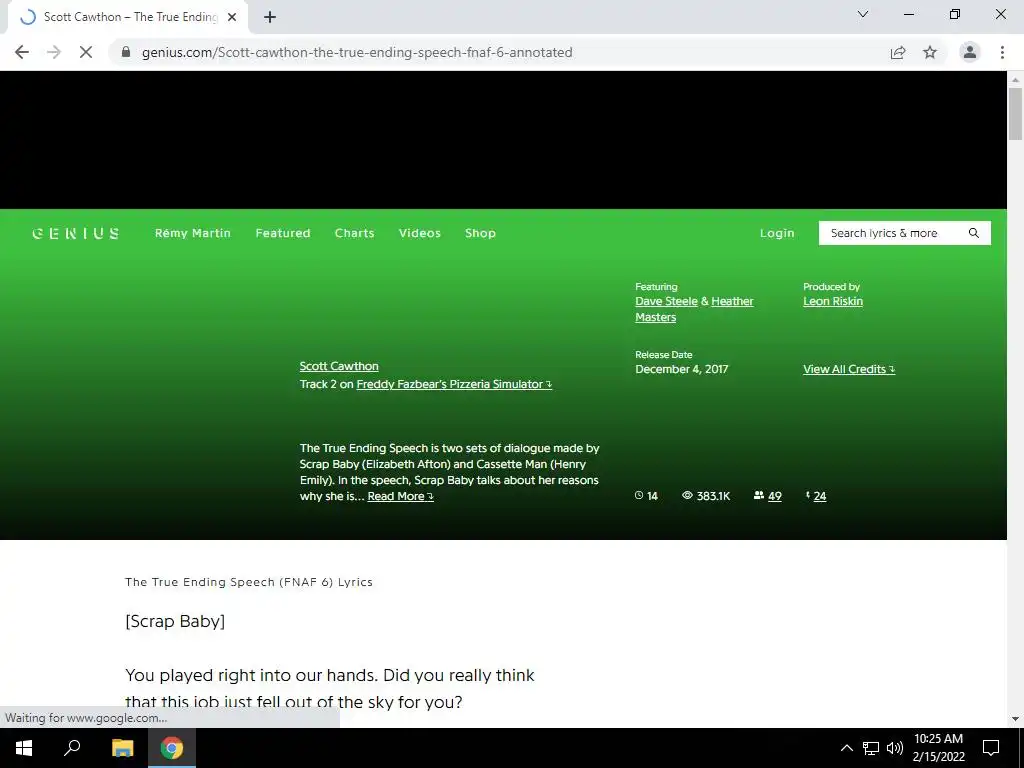The image size is (1024, 768).
Task: Open Windows taskbar search
Action: tap(72, 748)
